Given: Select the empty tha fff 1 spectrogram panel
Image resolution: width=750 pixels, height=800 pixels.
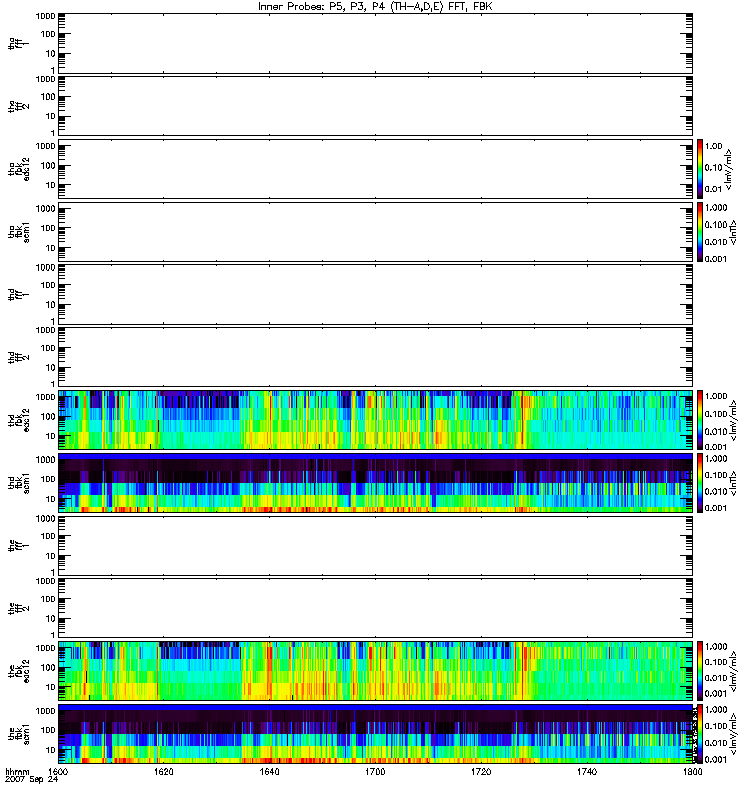Looking at the screenshot, I should [376, 43].
